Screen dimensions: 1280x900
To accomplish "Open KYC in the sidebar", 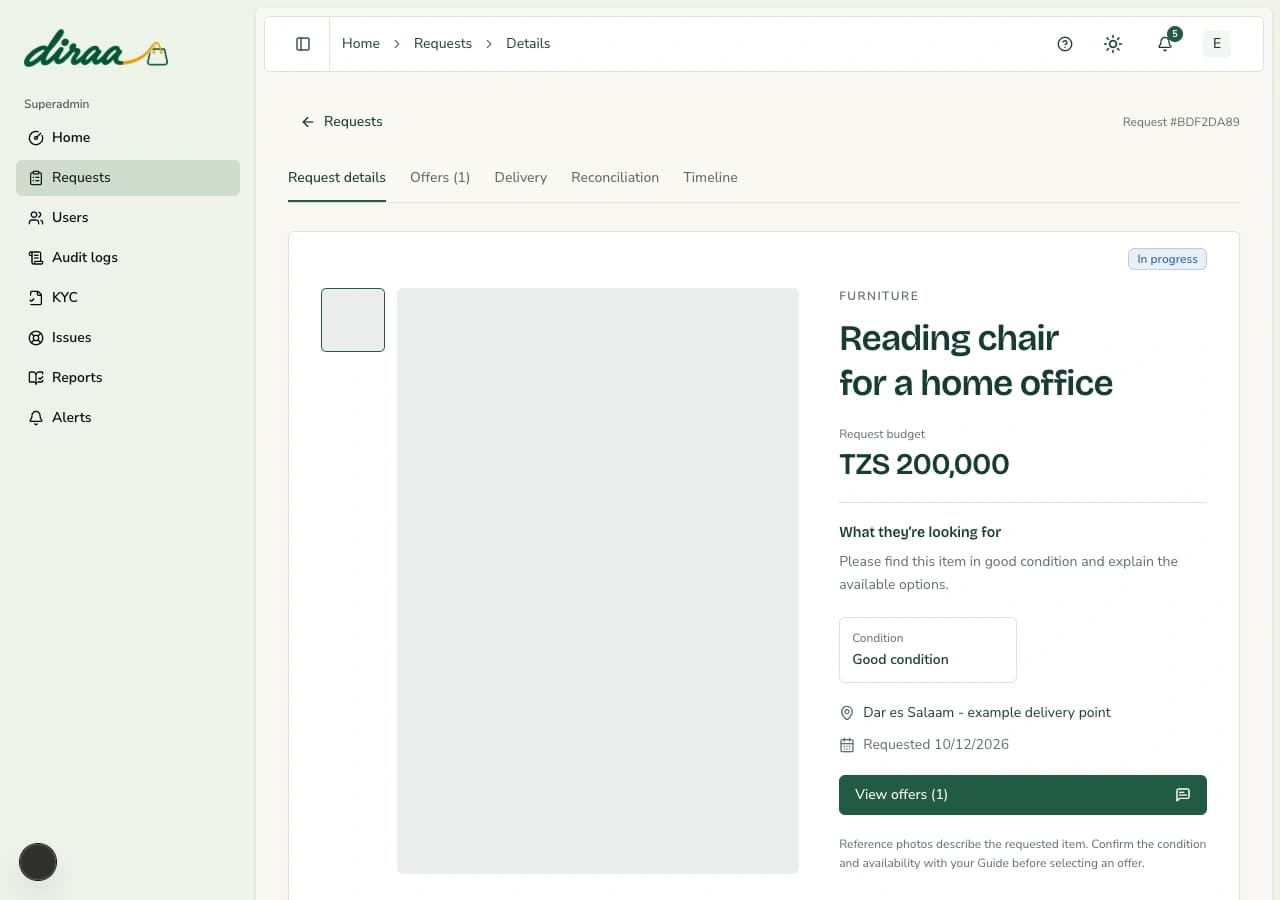I will pos(128,297).
